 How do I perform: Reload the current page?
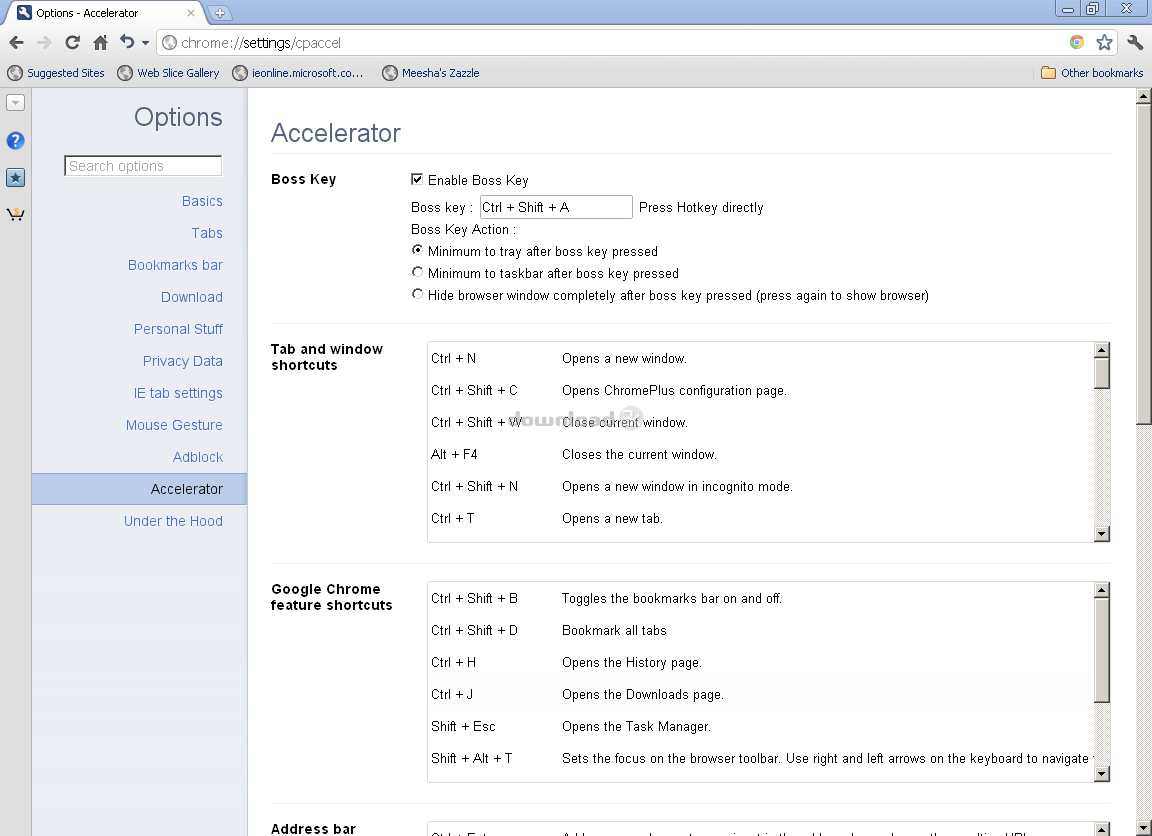pos(72,43)
